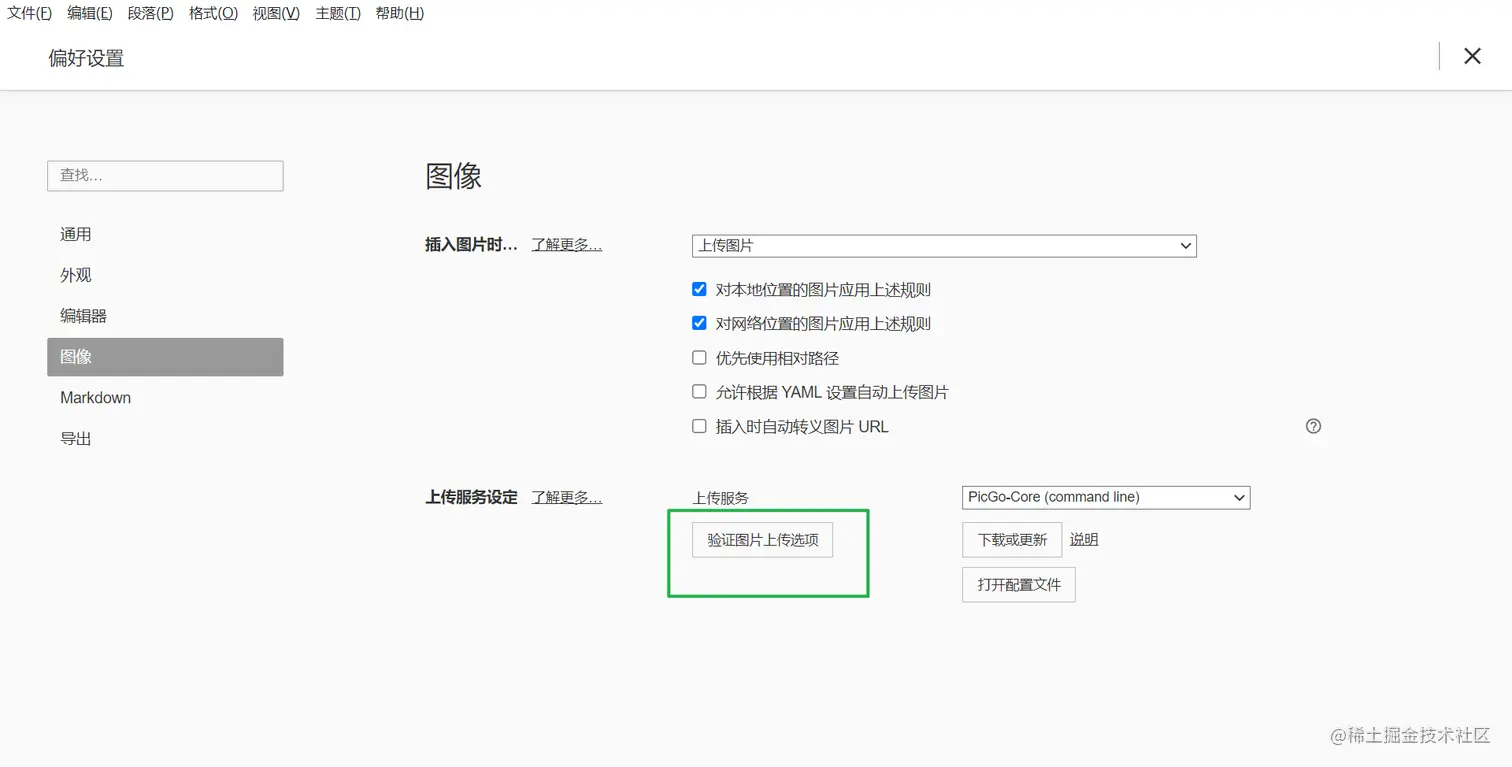The image size is (1512, 767).
Task: Open the 编辑(E) menu
Action: click(x=90, y=13)
